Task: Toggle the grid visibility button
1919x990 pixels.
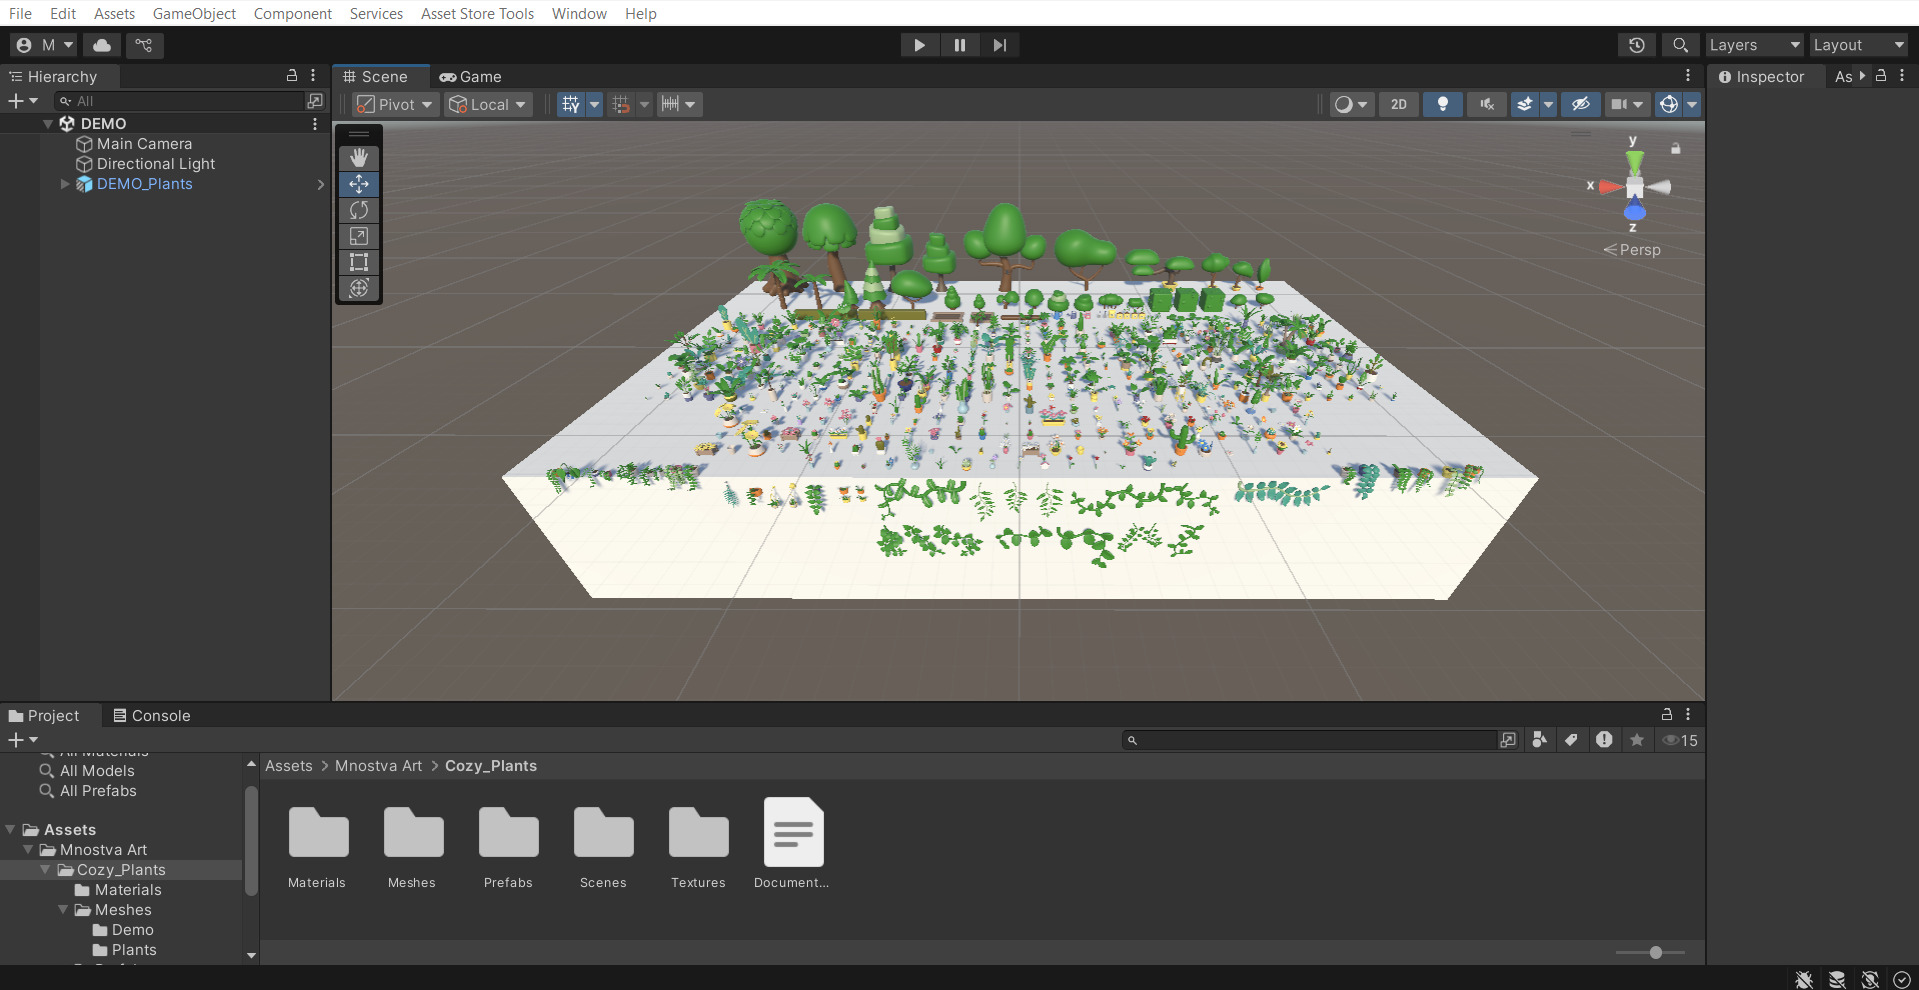Action: 571,104
